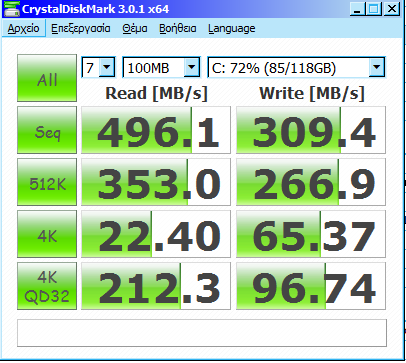Run the 512K benchmark test

(x=47, y=182)
